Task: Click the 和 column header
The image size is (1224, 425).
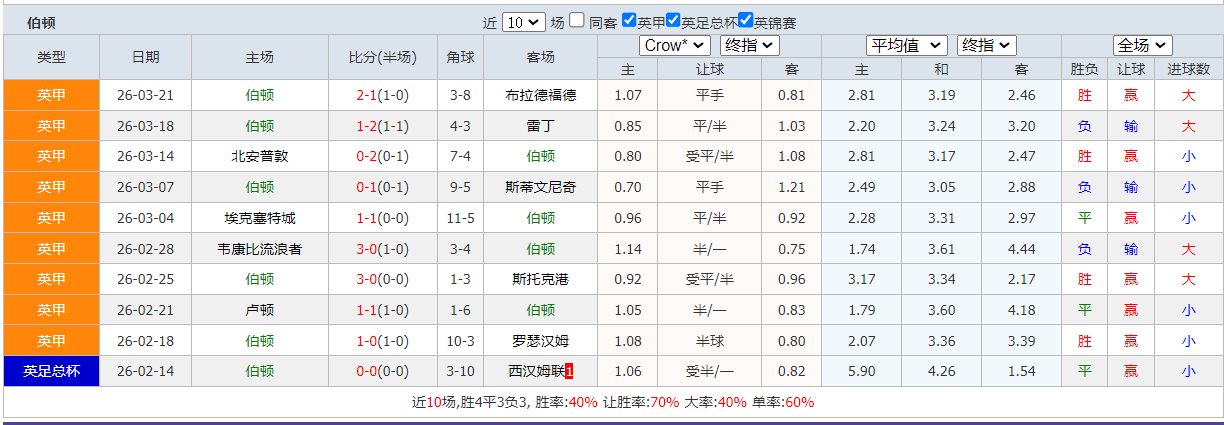Action: point(941,69)
